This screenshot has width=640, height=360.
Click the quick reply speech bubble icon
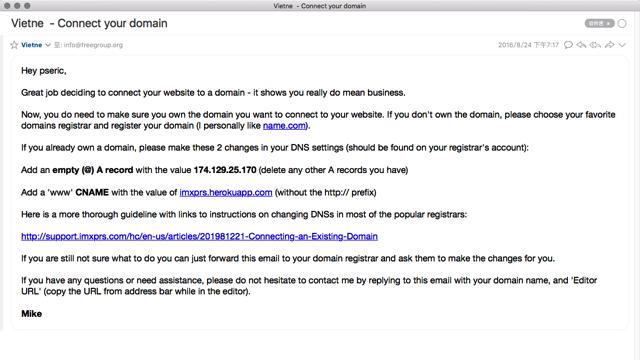tap(568, 45)
